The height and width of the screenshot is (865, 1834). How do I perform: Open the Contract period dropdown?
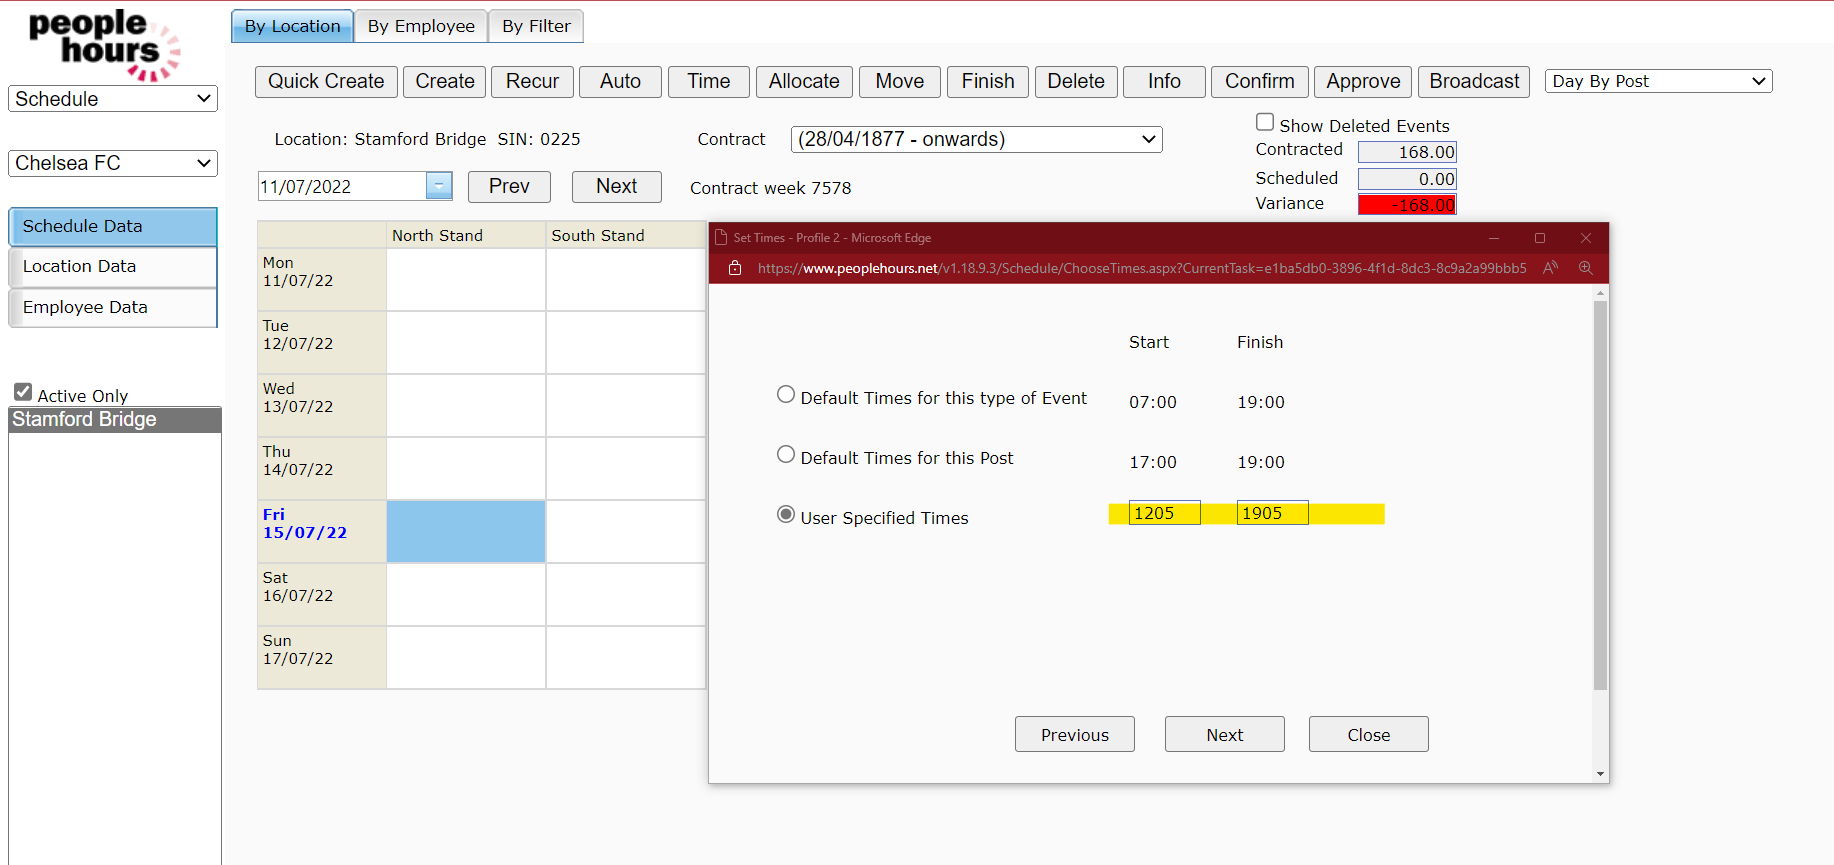point(976,139)
